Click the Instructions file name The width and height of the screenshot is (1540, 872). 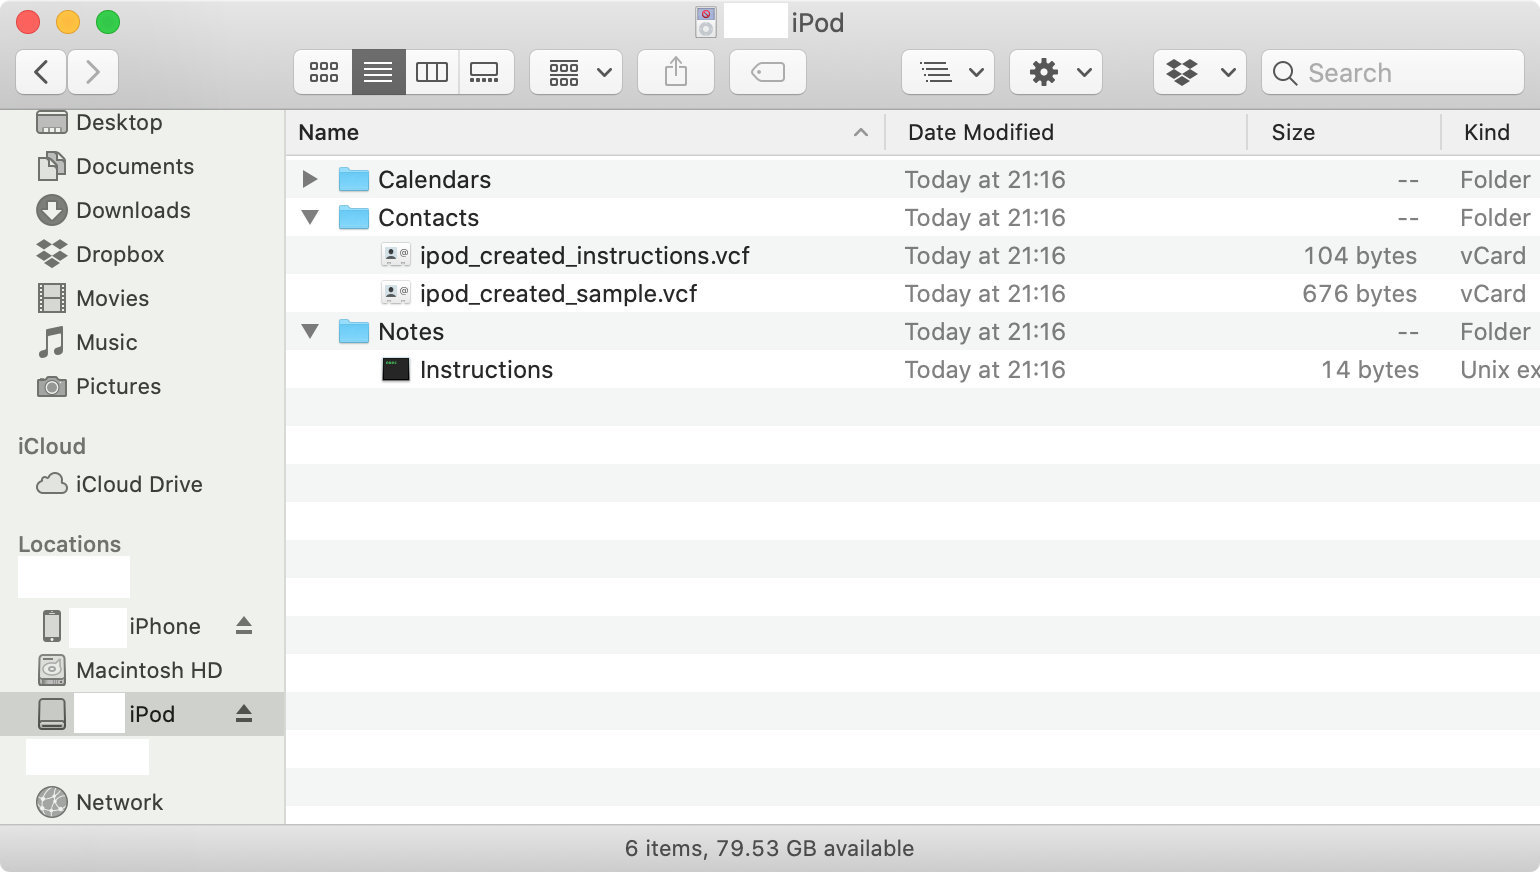[486, 369]
